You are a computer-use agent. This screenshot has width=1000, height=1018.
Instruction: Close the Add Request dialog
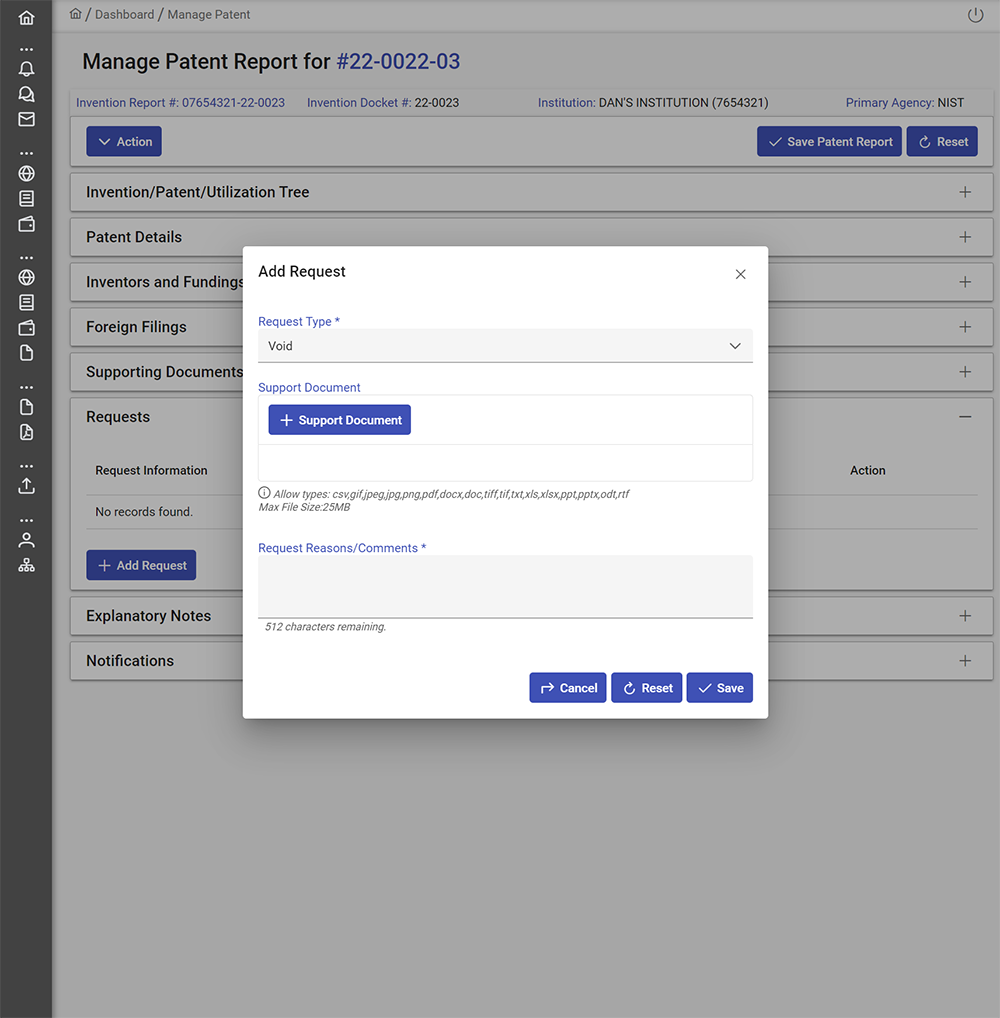coord(740,274)
